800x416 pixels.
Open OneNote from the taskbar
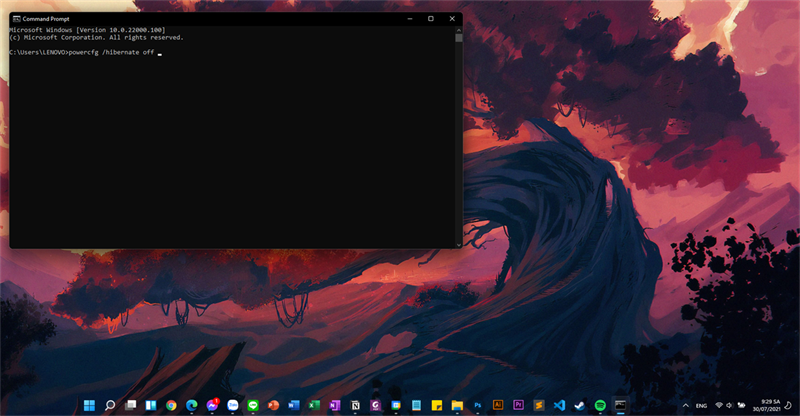pyautogui.click(x=335, y=405)
